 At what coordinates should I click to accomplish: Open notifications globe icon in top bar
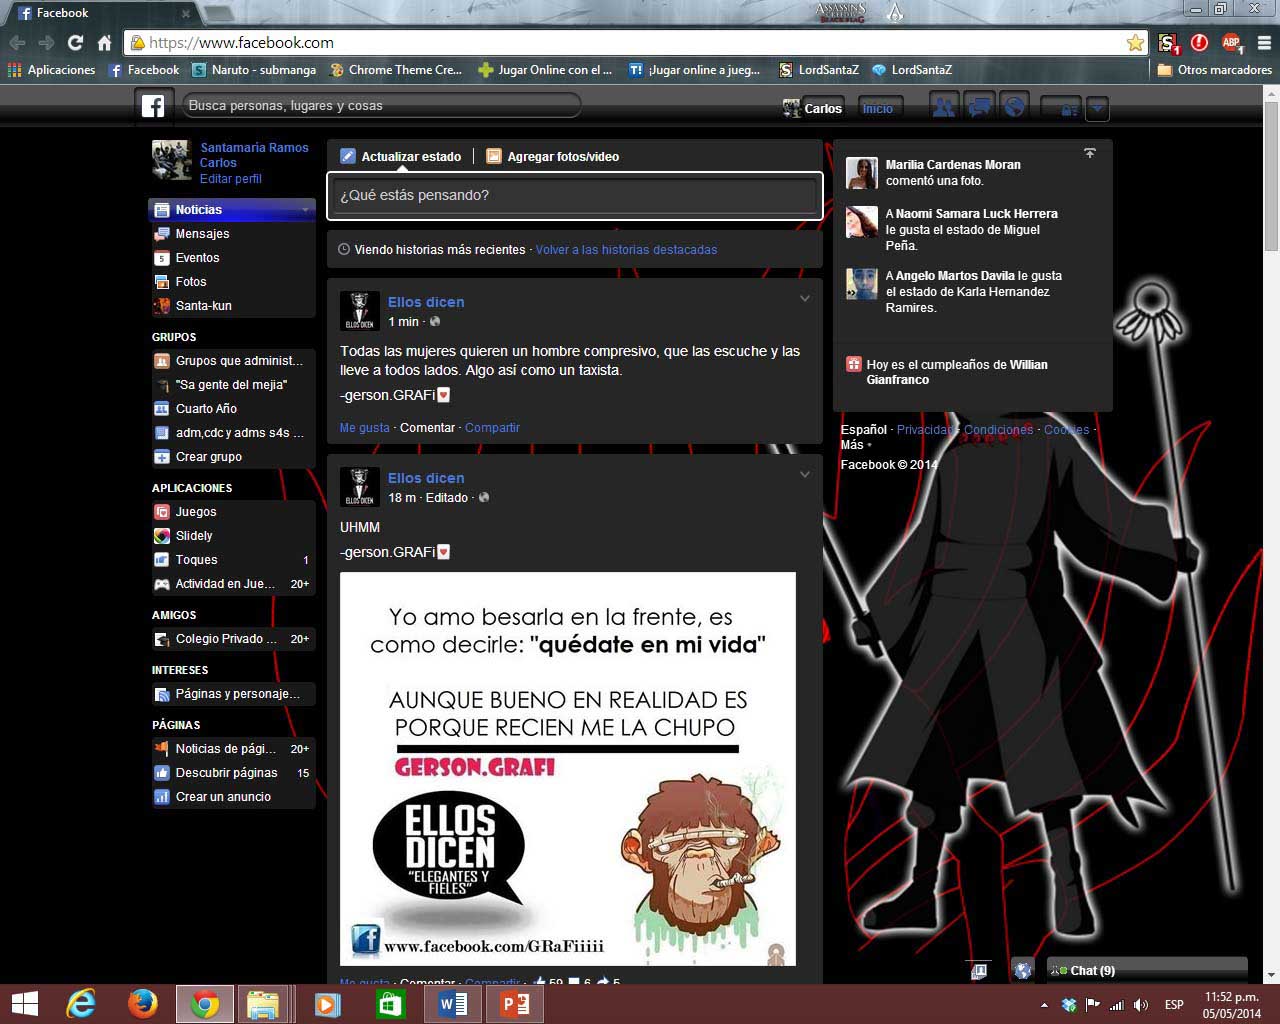pyautogui.click(x=1014, y=107)
